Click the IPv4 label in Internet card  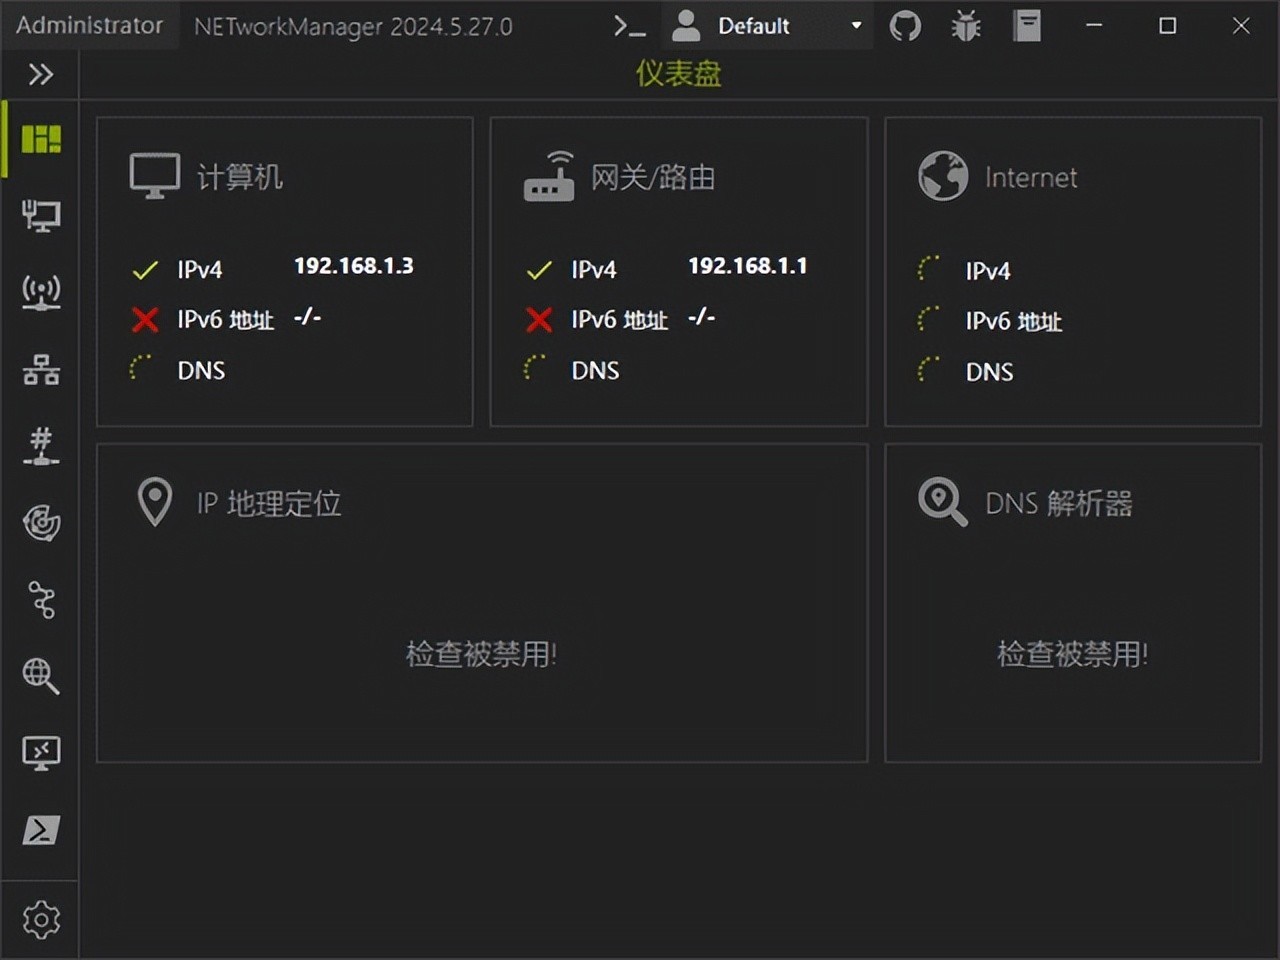[x=988, y=271]
